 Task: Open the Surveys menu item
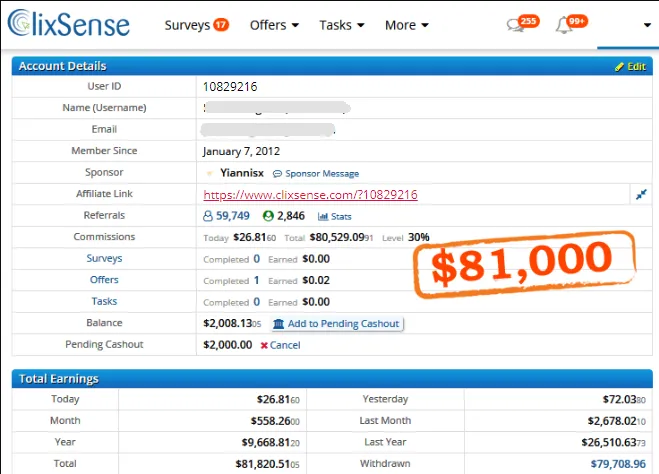tap(187, 25)
